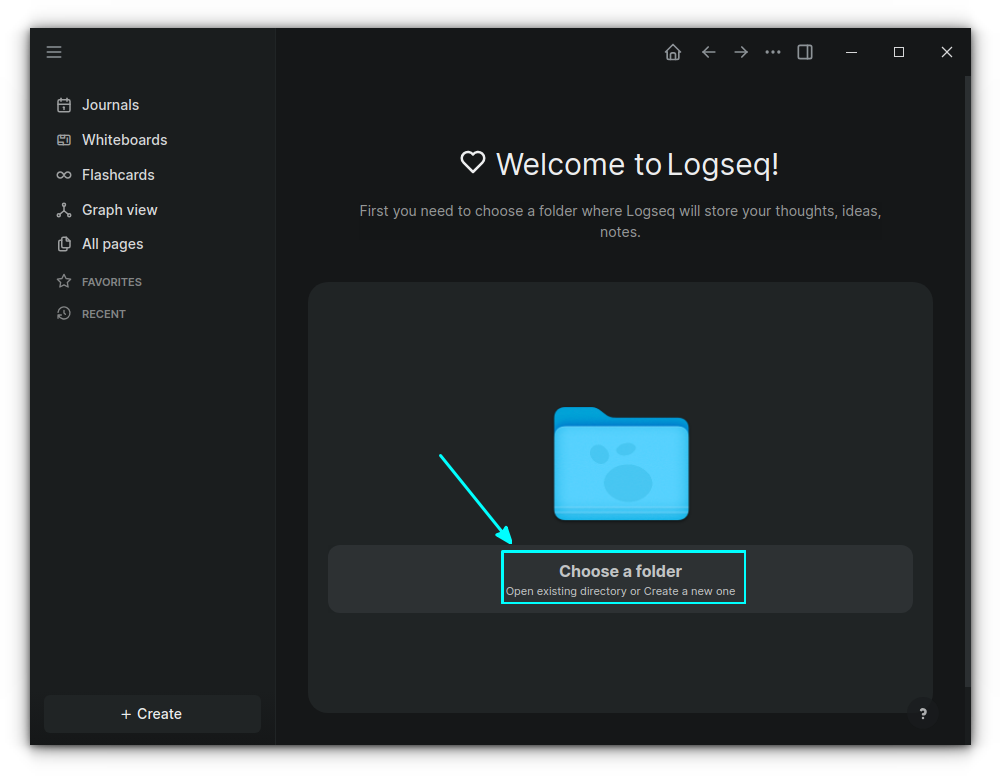The width and height of the screenshot is (1001, 777).
Task: Click the back navigation arrow
Action: tap(708, 52)
